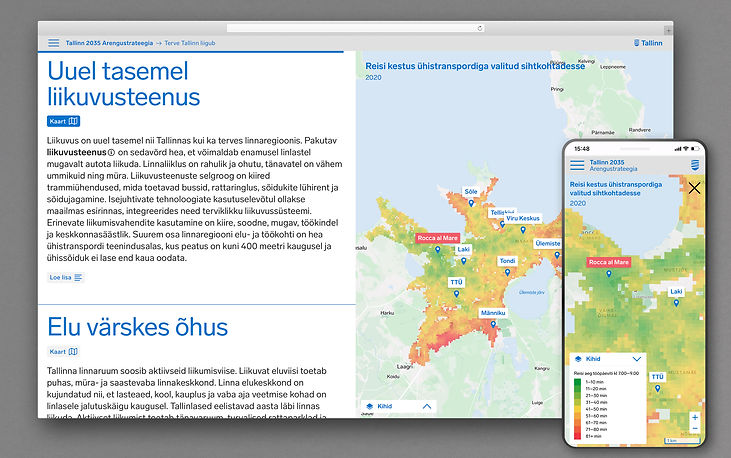Click the Tondi map pin on the desktop map
Image resolution: width=731 pixels, height=458 pixels.
(507, 272)
